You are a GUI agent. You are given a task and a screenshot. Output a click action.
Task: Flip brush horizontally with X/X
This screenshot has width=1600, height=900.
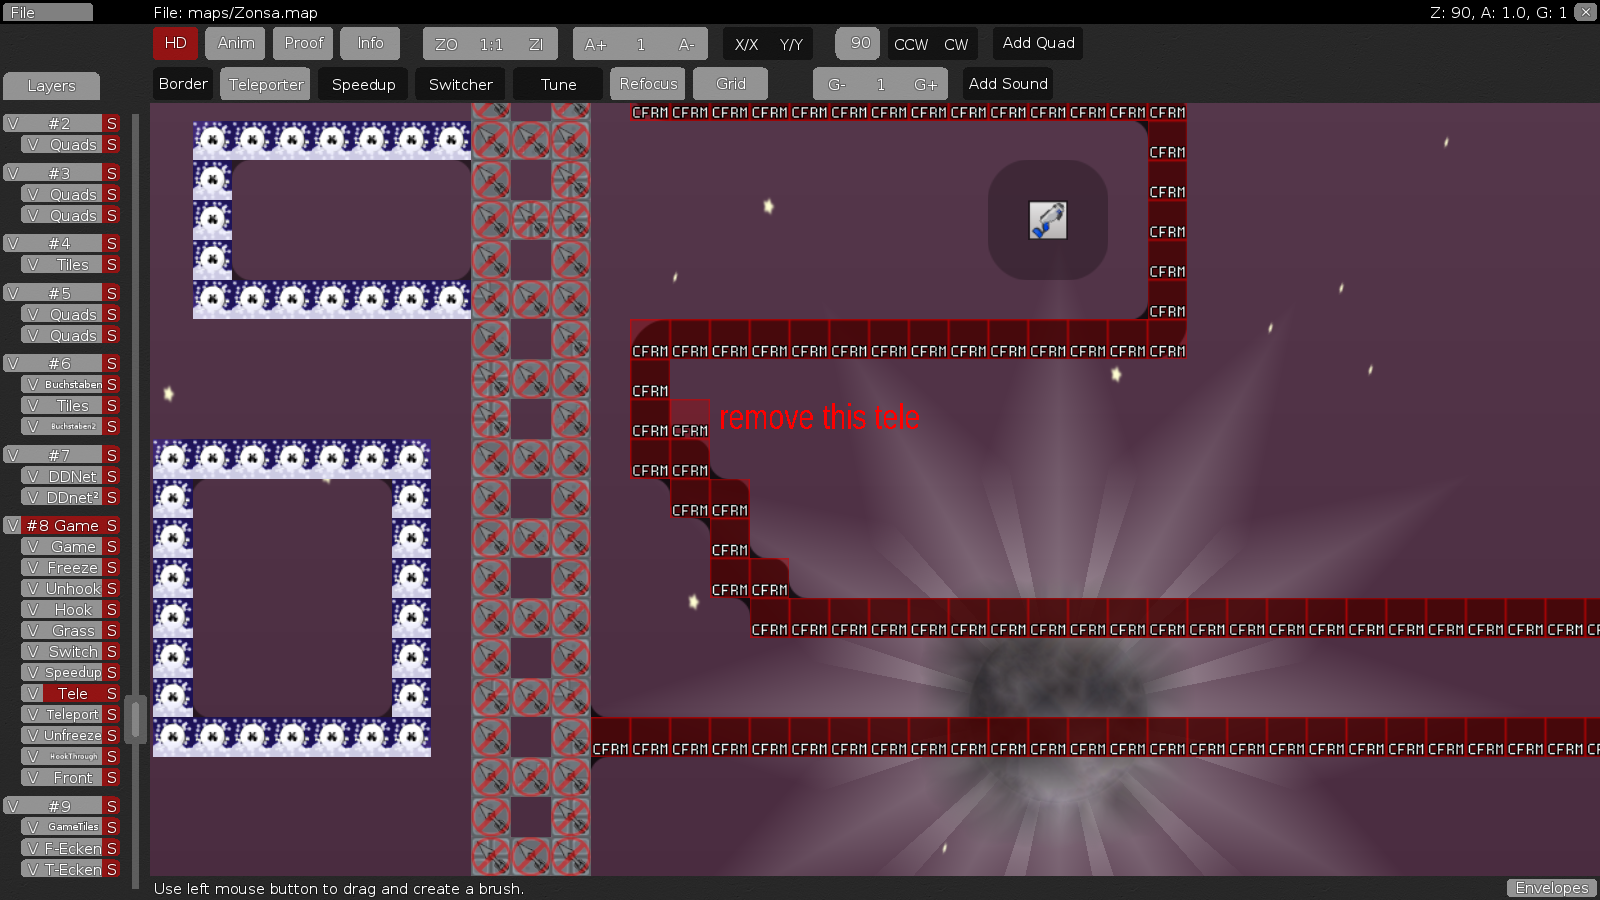[x=746, y=44]
